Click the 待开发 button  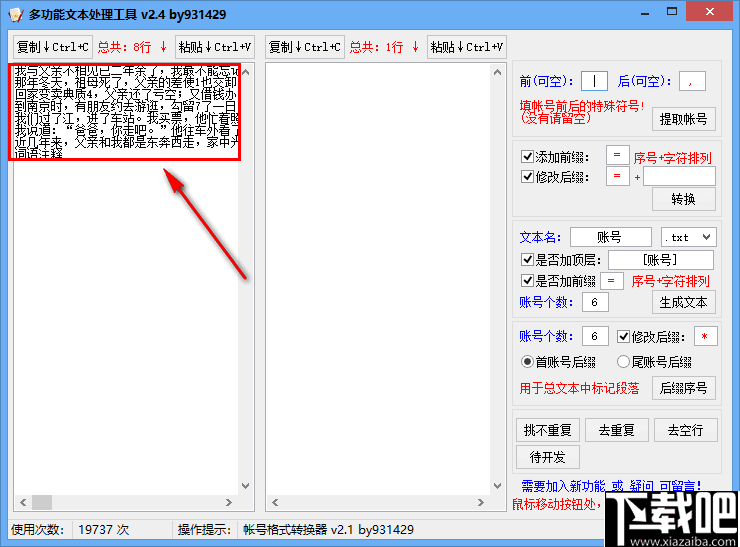(x=547, y=457)
